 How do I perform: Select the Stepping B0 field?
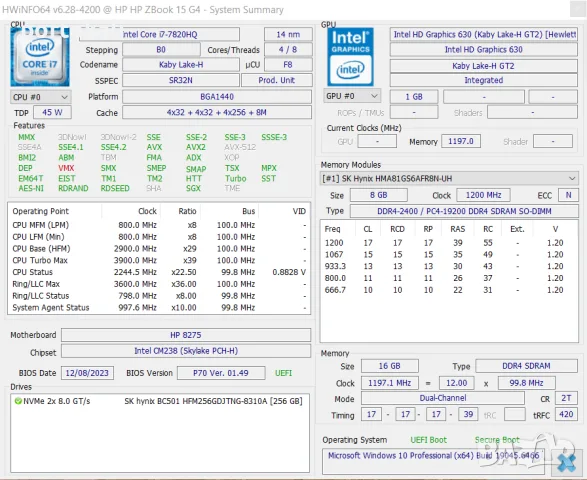tap(161, 49)
